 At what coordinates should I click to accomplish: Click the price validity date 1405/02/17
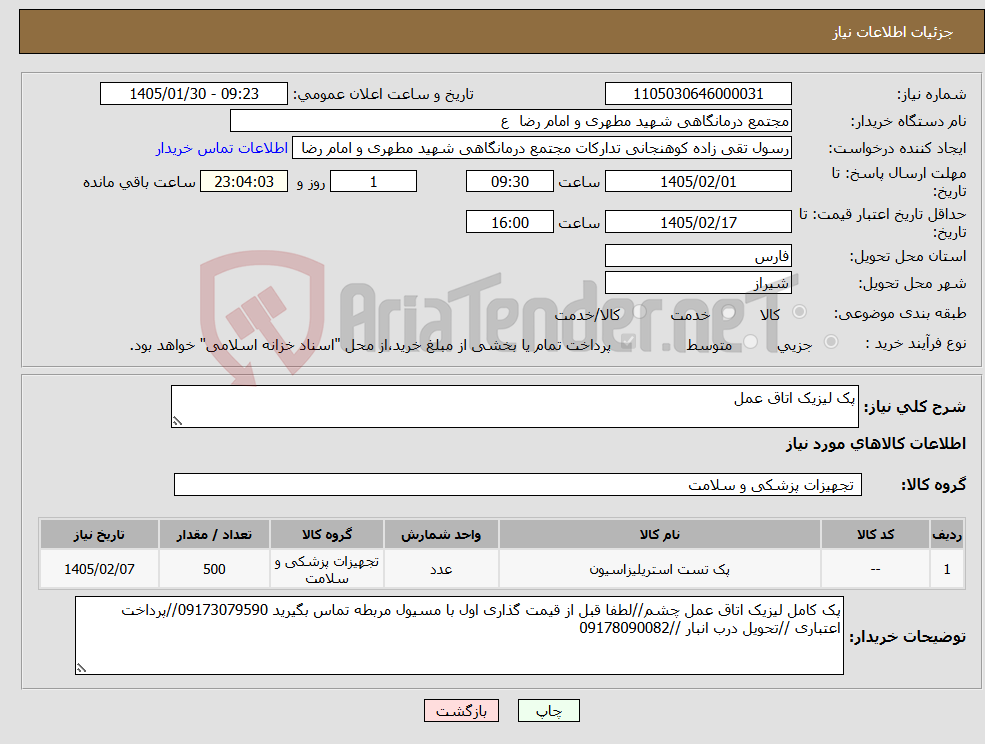tap(698, 222)
